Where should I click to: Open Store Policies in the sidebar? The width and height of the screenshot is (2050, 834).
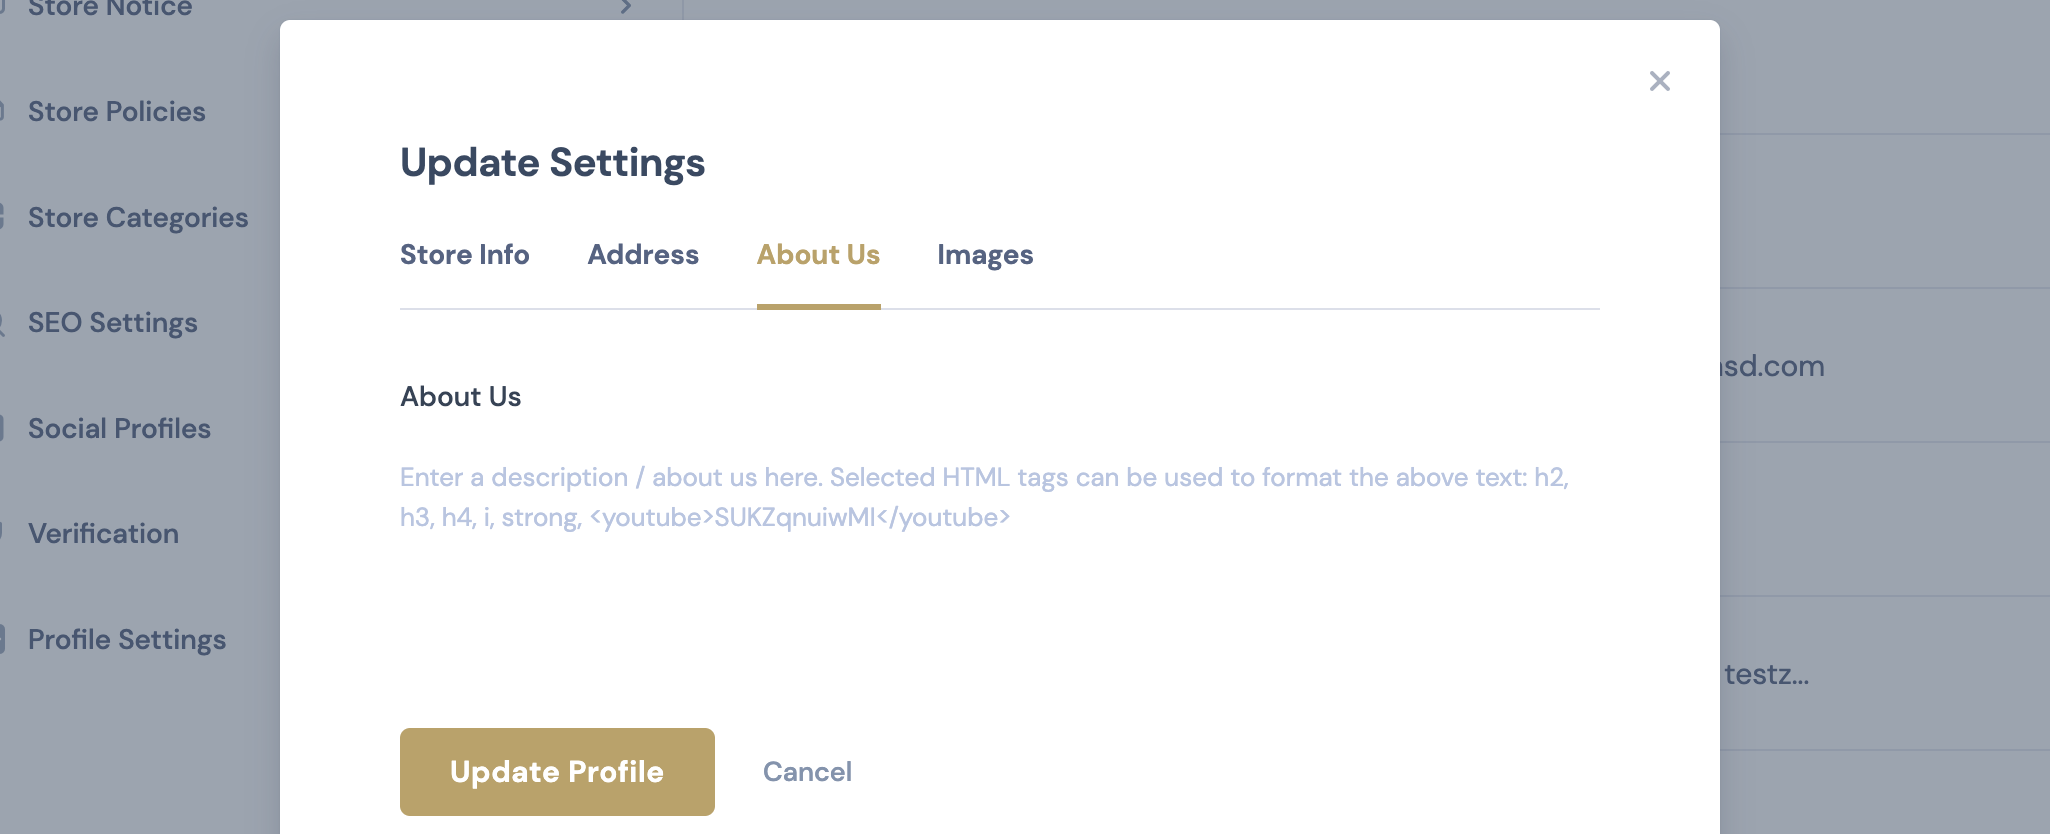[117, 112]
